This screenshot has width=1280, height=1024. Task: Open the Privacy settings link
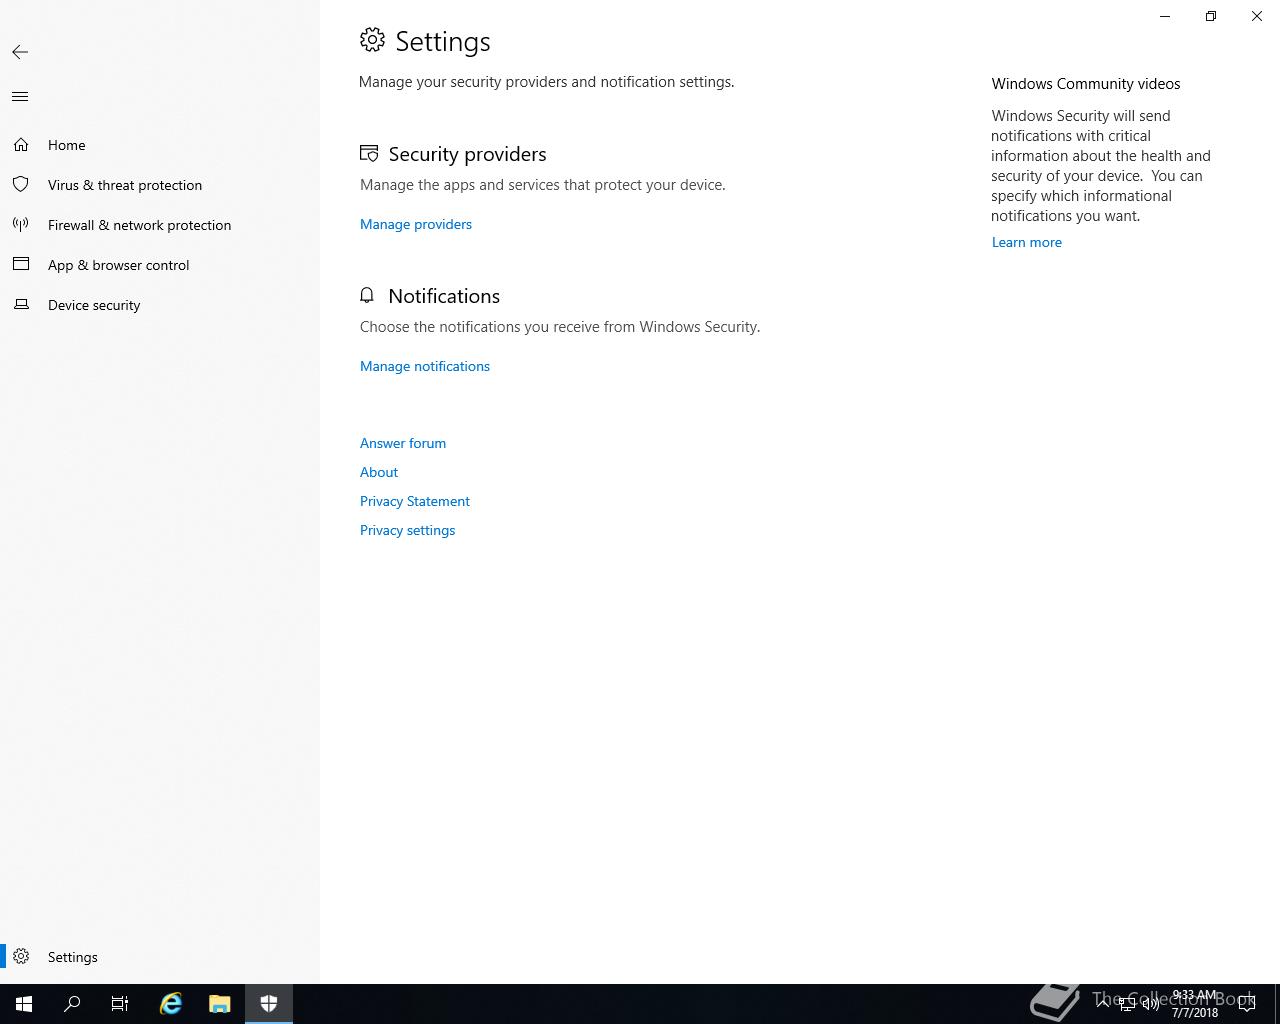click(x=407, y=530)
